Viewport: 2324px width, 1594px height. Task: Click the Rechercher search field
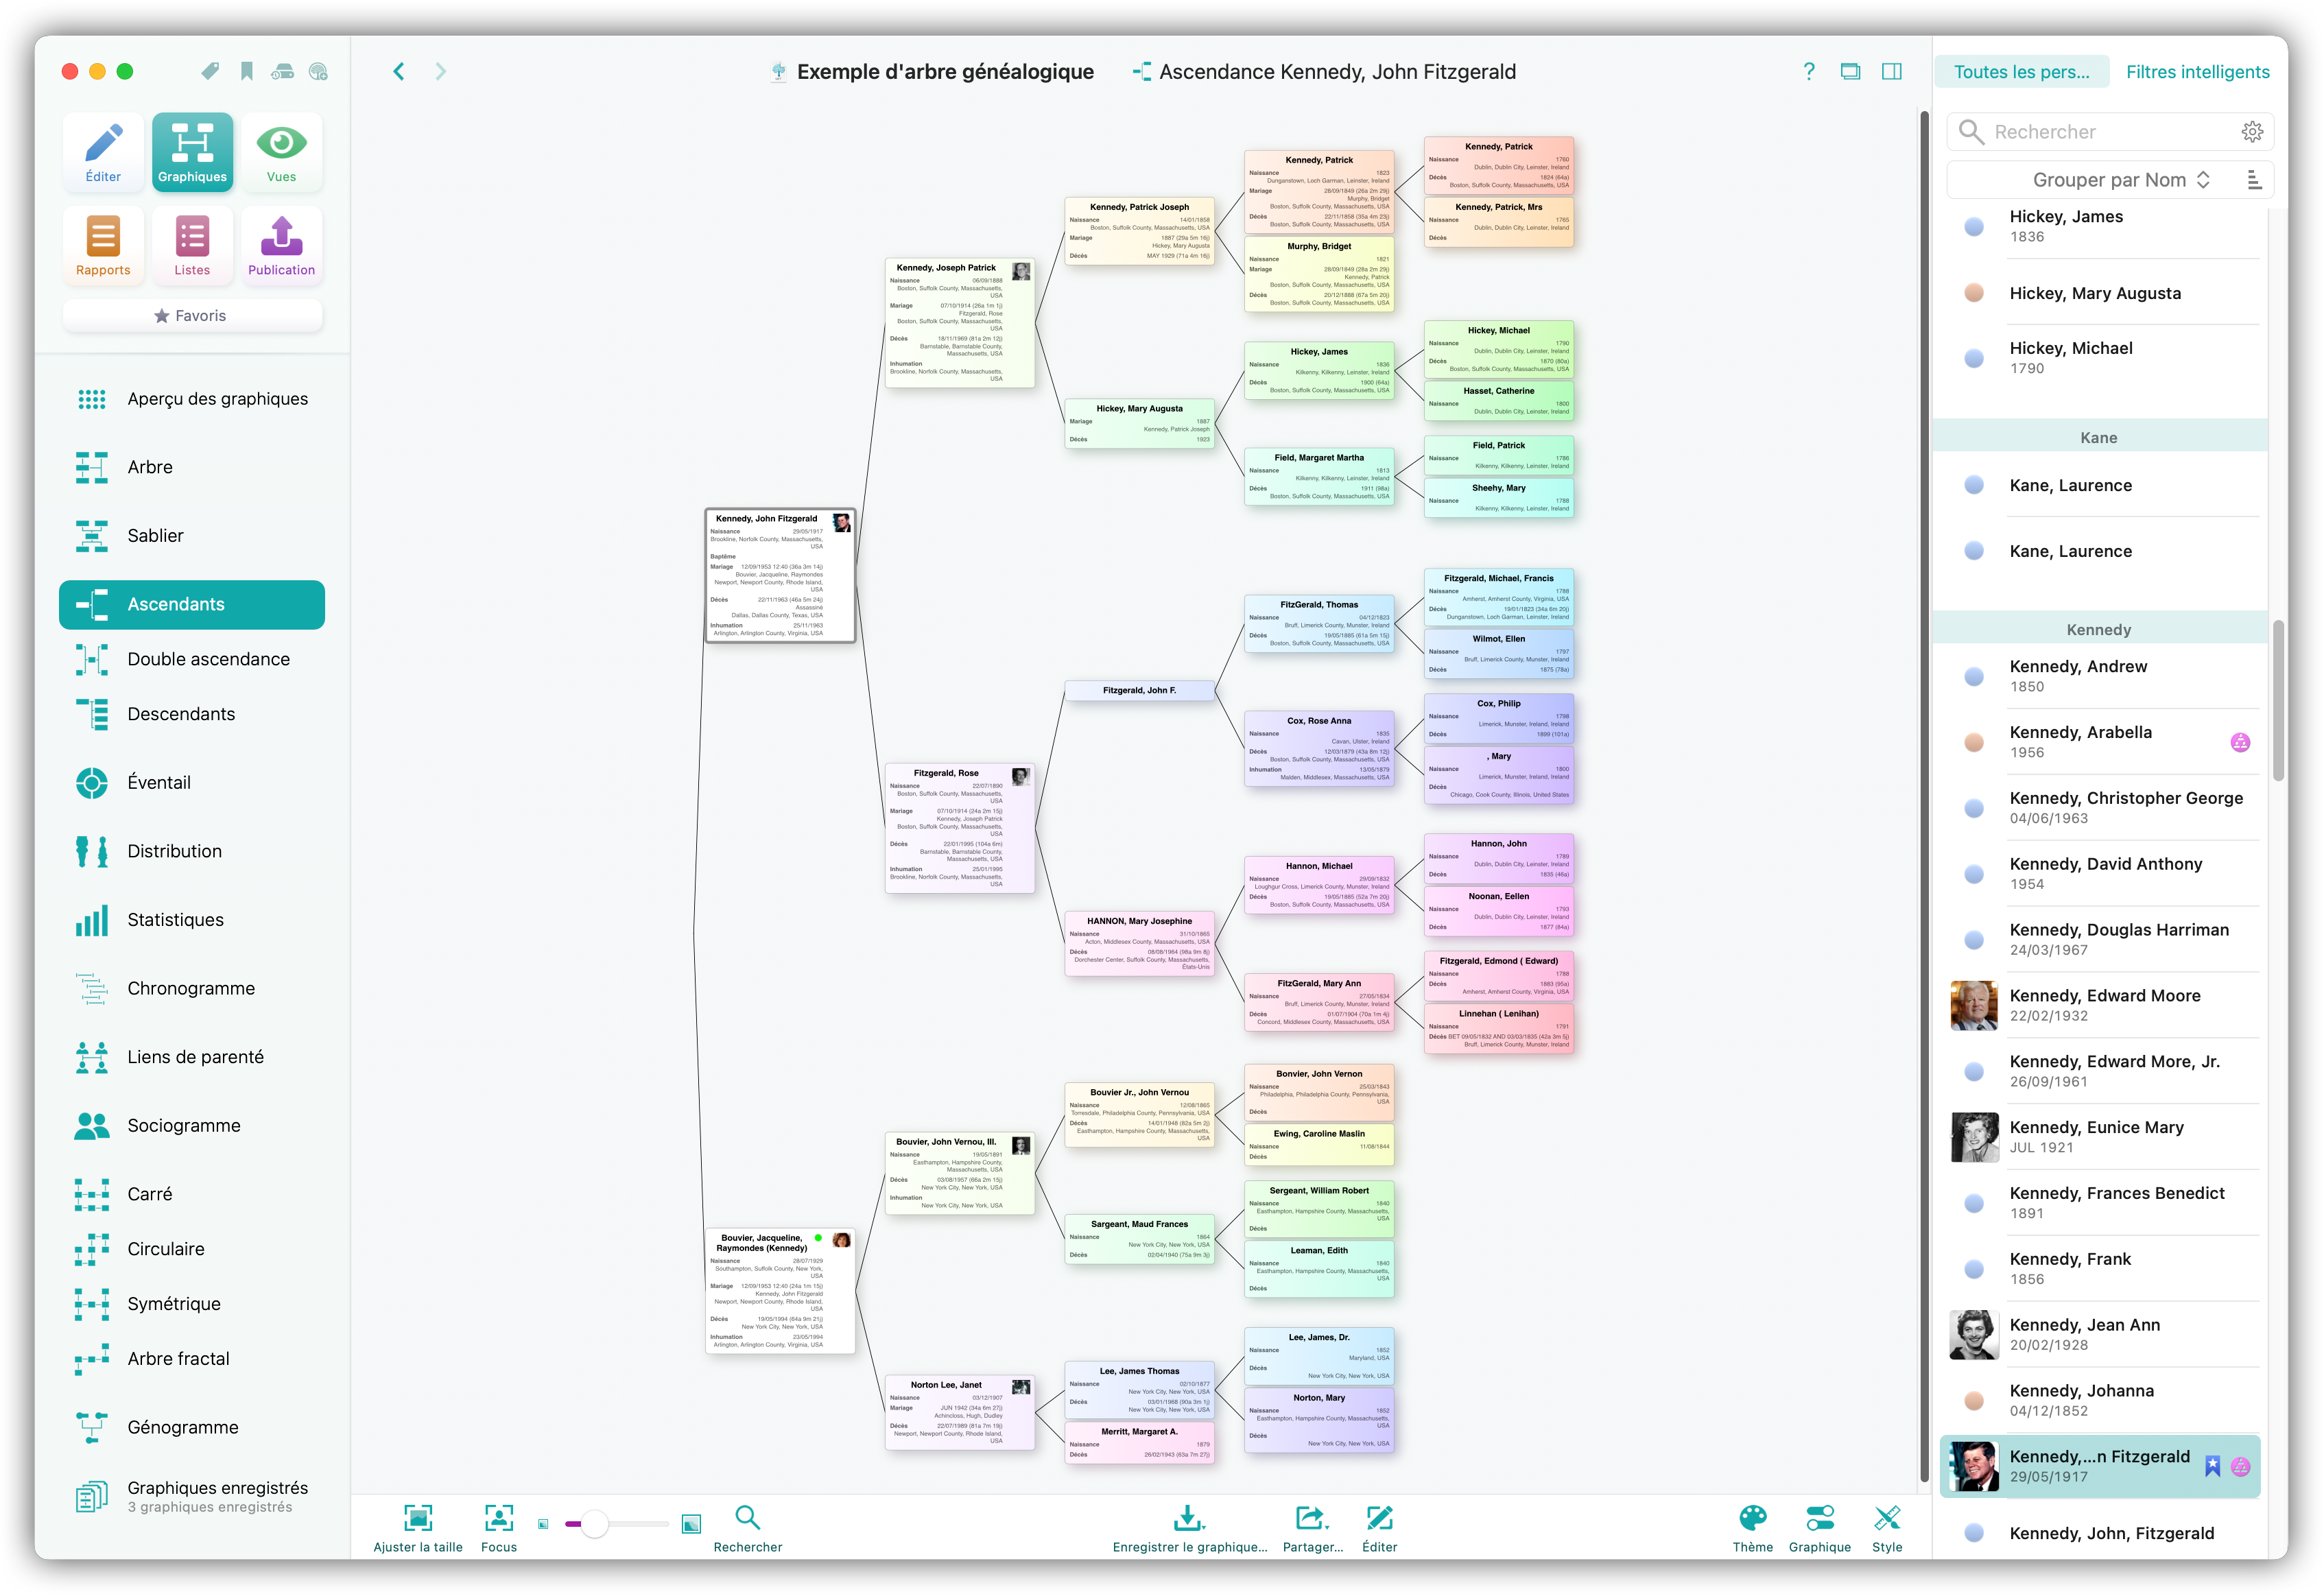tap(2110, 132)
